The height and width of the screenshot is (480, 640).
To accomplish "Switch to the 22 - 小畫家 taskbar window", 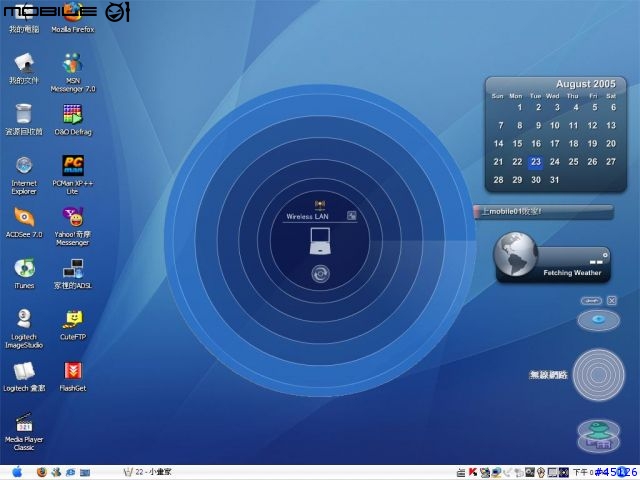I will point(147,472).
